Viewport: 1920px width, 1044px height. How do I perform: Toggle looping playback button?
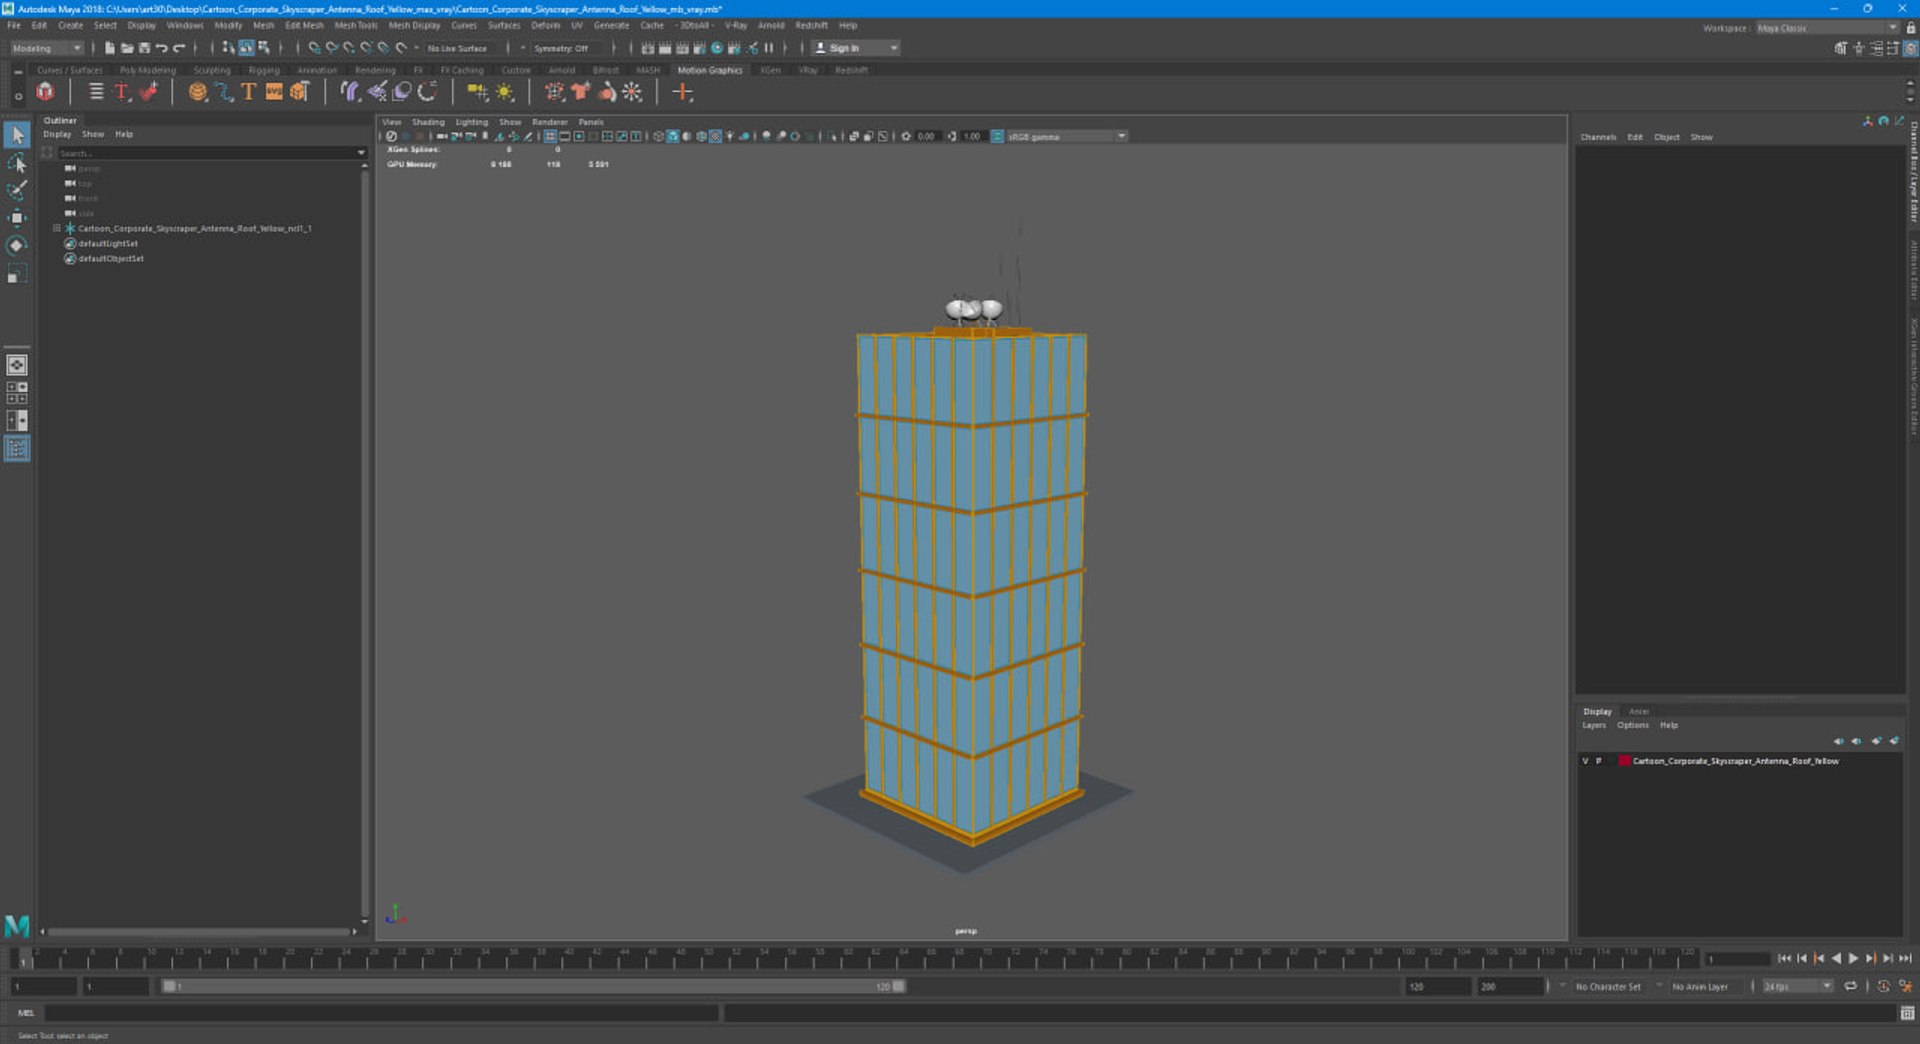1851,986
